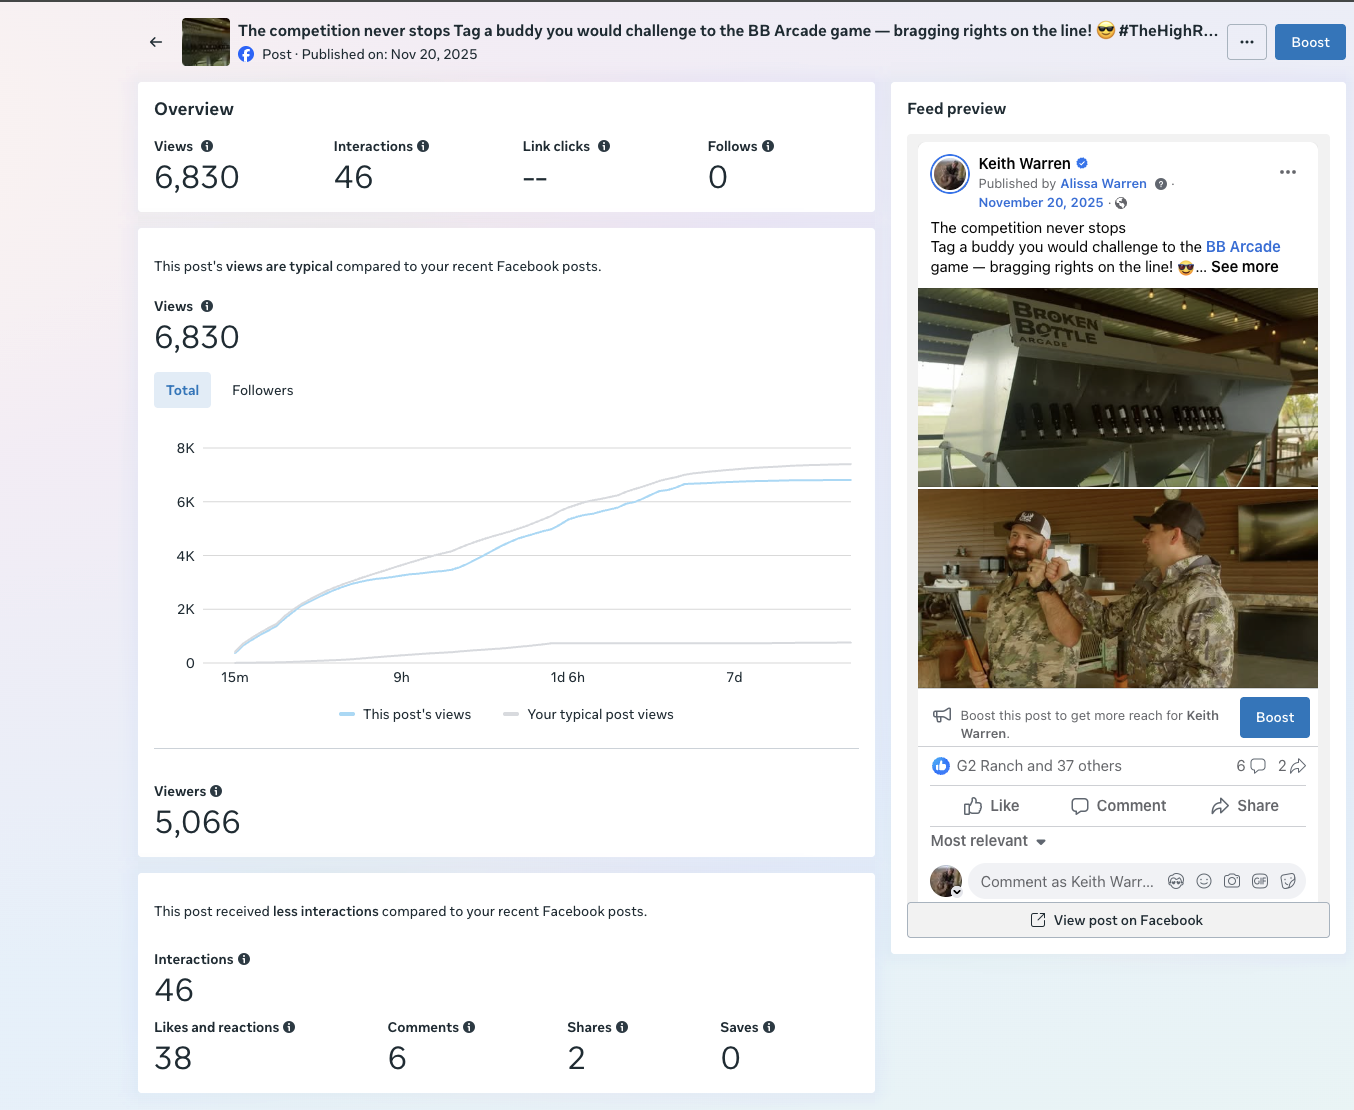This screenshot has width=1354, height=1110.
Task: Click the Boost button in the page header
Action: tap(1310, 42)
